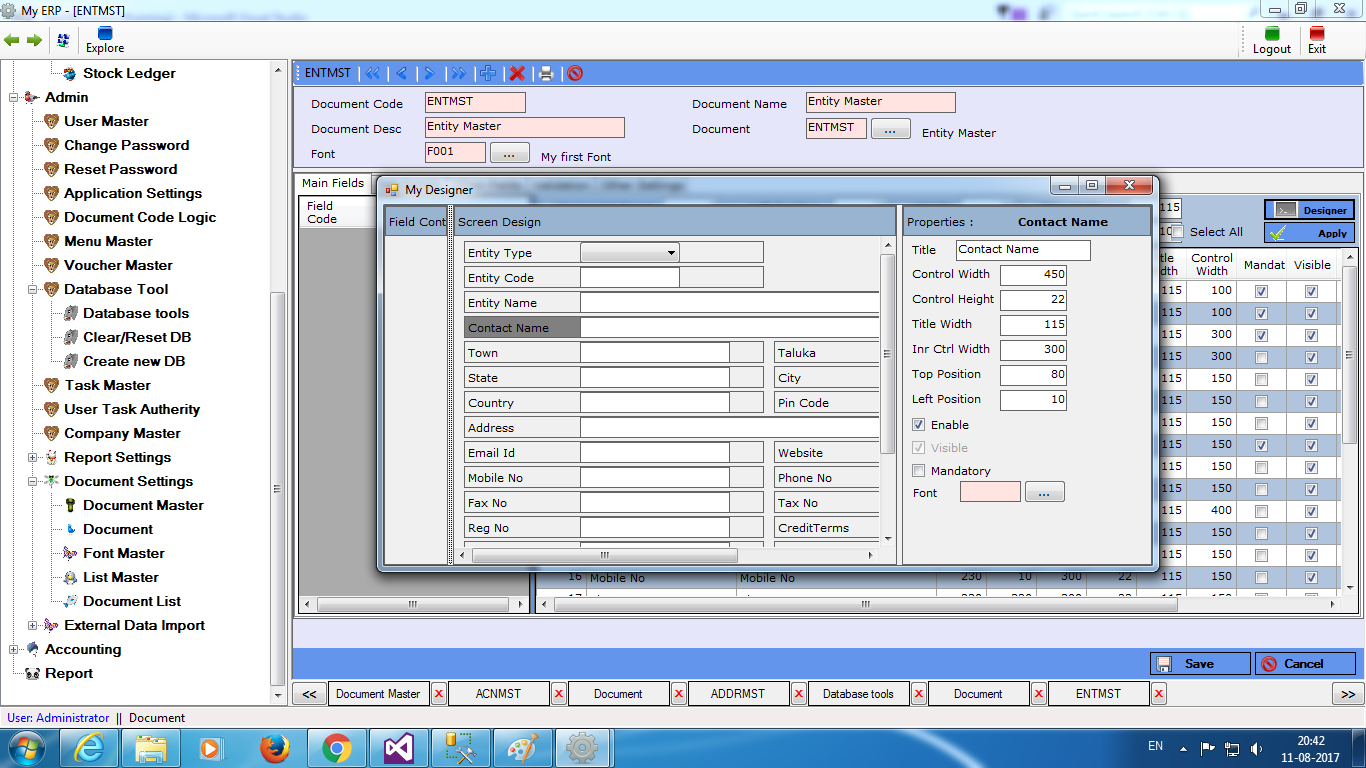
Task: Tick the Mandatory checkbox in Properties
Action: (919, 471)
